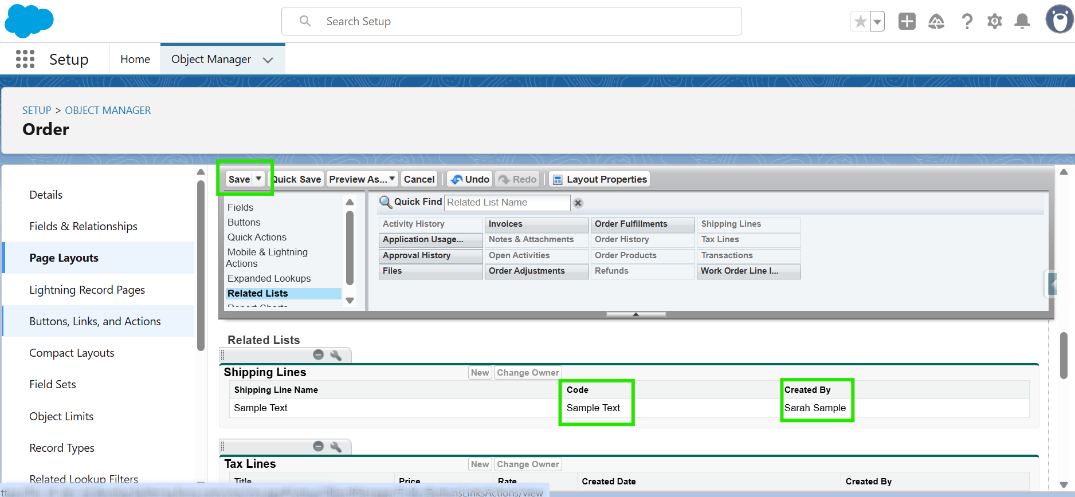Collapse the palette using the bottom handle
Image resolution: width=1075 pixels, height=497 pixels.
(x=636, y=314)
